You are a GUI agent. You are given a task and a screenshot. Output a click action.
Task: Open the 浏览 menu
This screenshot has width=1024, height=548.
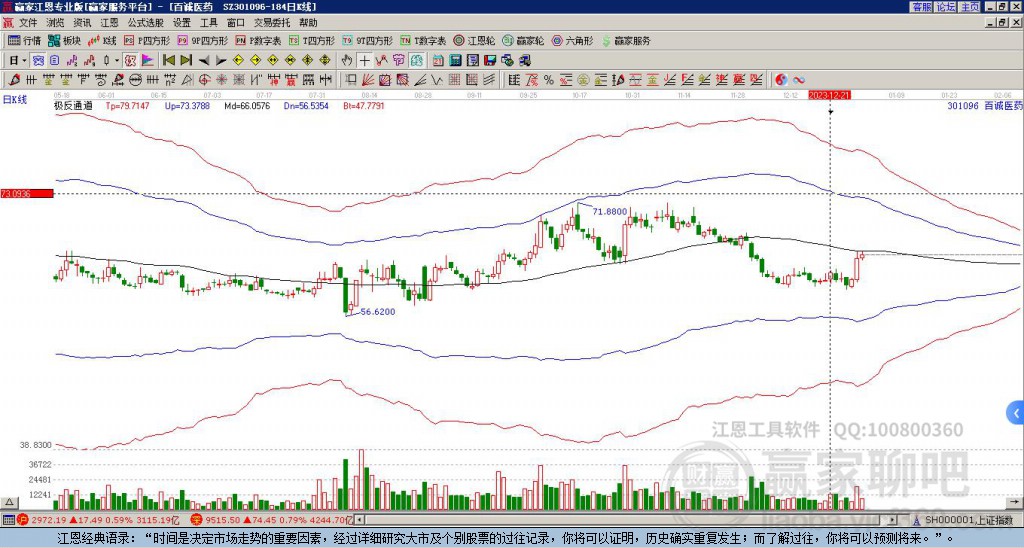point(55,23)
